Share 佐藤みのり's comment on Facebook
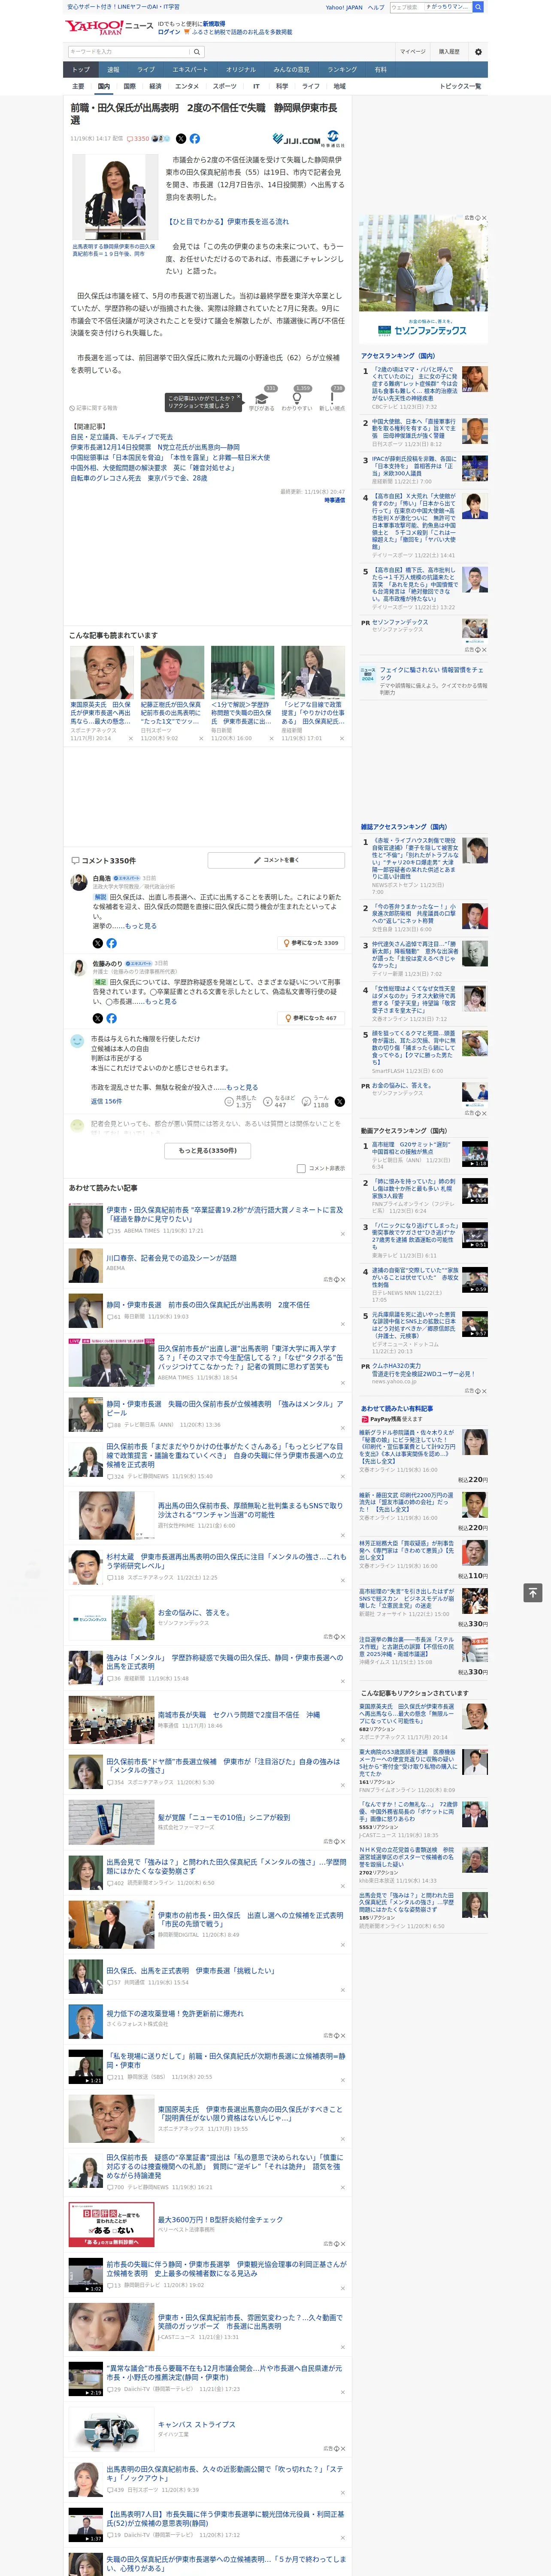 coord(111,1018)
